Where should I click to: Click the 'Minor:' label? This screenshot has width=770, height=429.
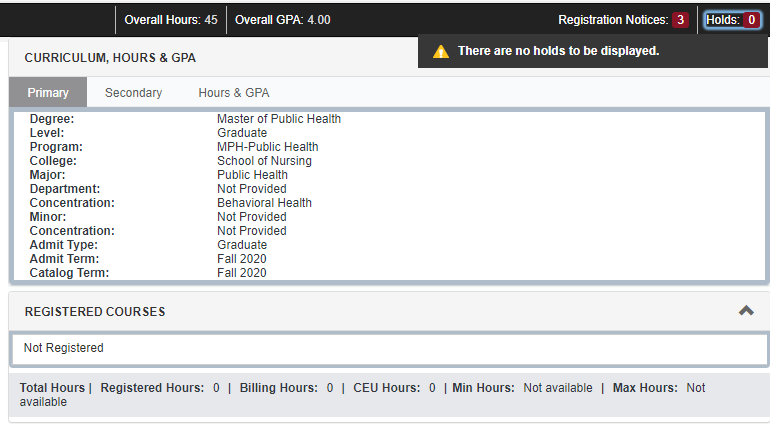(48, 216)
